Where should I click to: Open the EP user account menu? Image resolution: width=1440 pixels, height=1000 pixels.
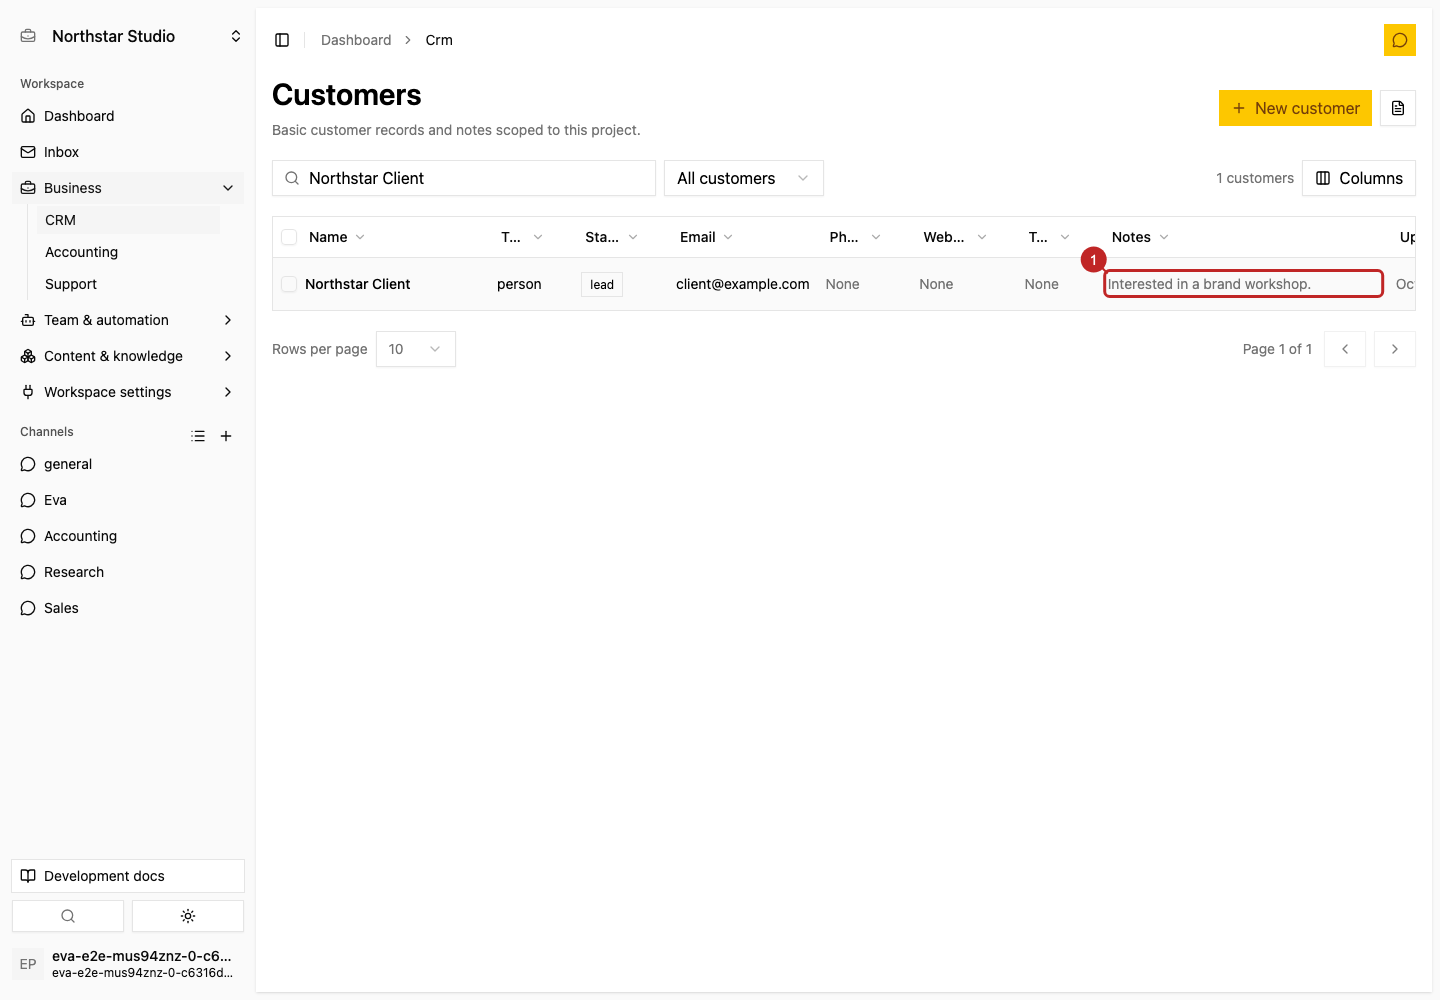coord(128,964)
